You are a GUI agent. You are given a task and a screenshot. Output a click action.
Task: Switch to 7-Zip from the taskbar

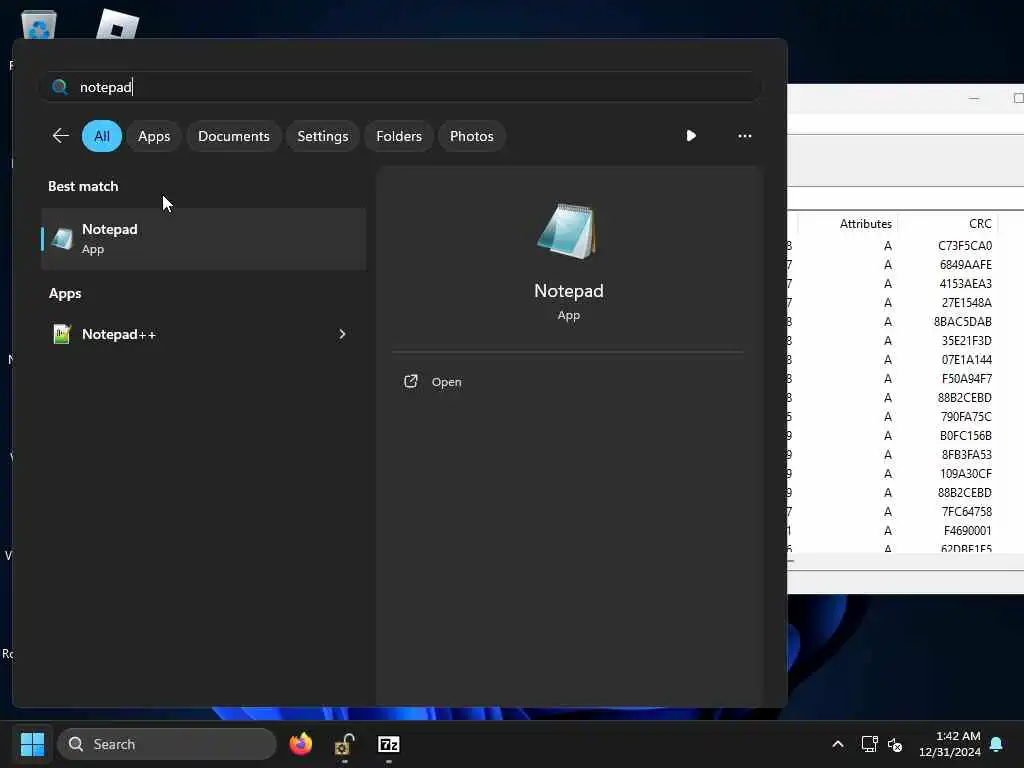point(389,744)
